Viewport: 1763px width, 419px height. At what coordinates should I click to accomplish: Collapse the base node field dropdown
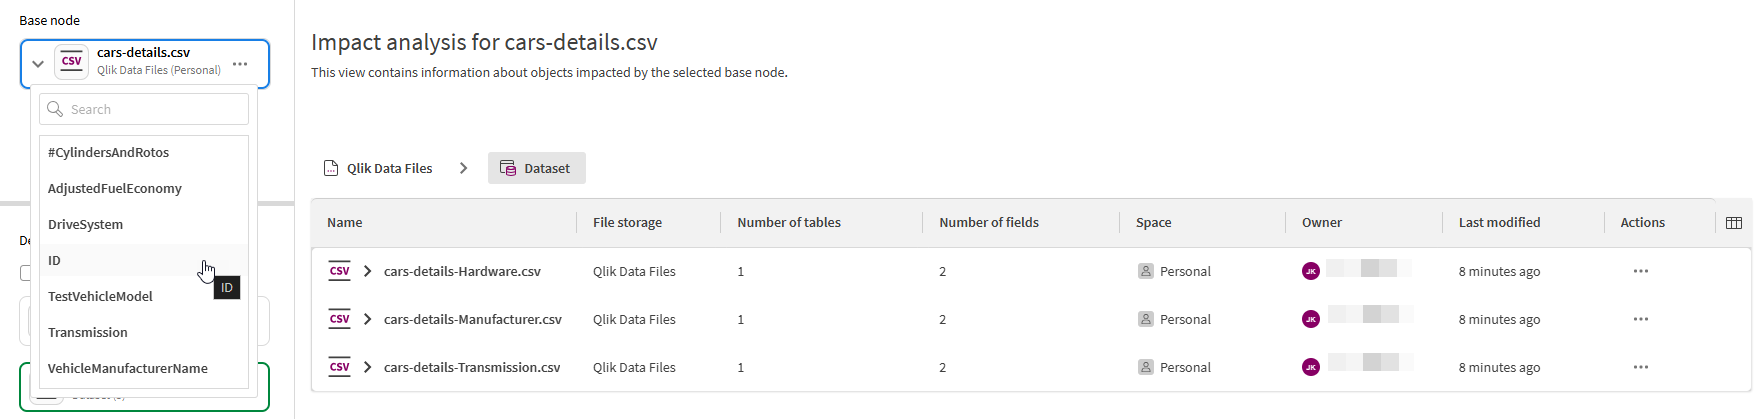tap(38, 64)
